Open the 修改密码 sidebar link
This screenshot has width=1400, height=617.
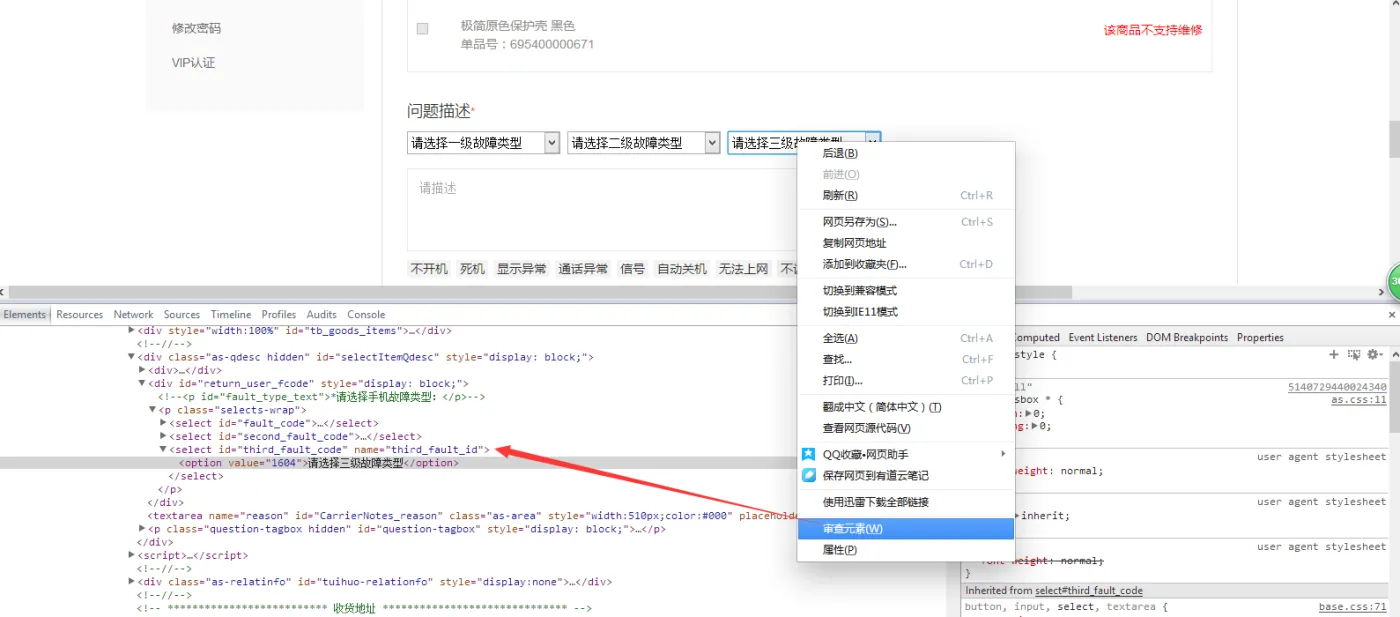196,28
